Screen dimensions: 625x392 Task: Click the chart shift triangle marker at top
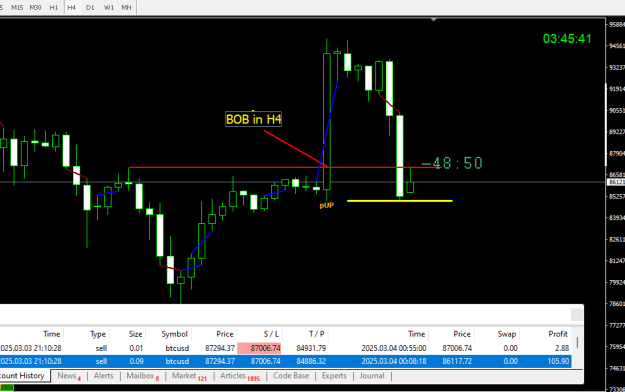pos(434,19)
